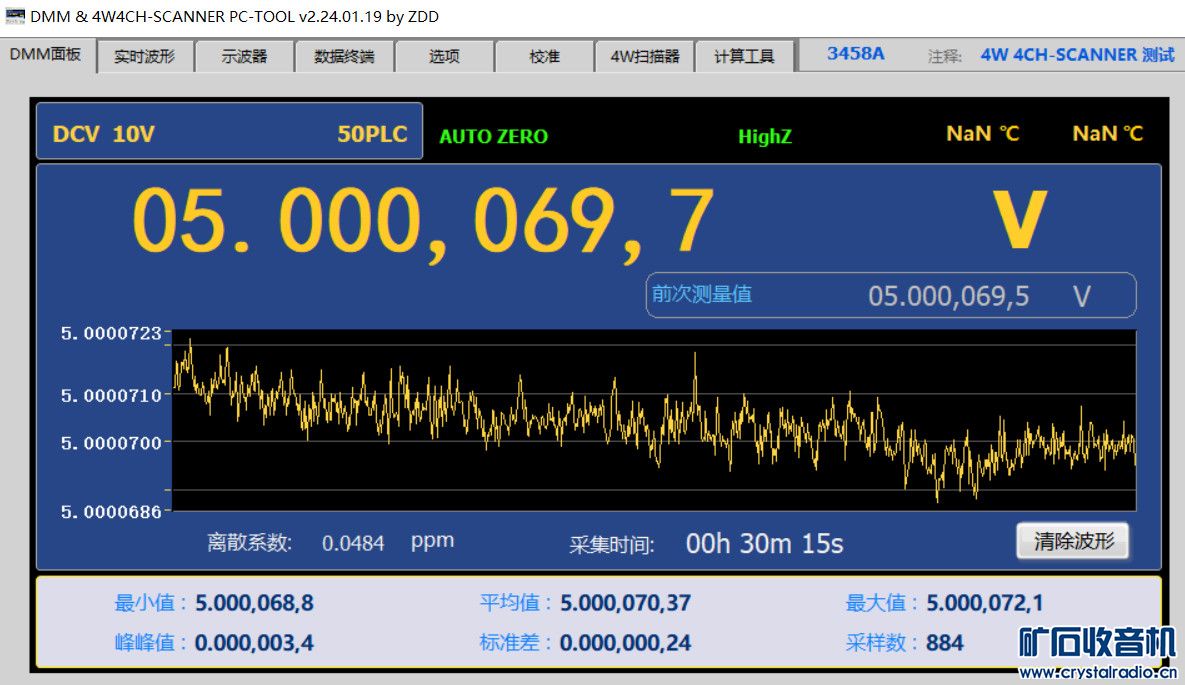
Task: Switch to the 校准 tab
Action: (544, 56)
